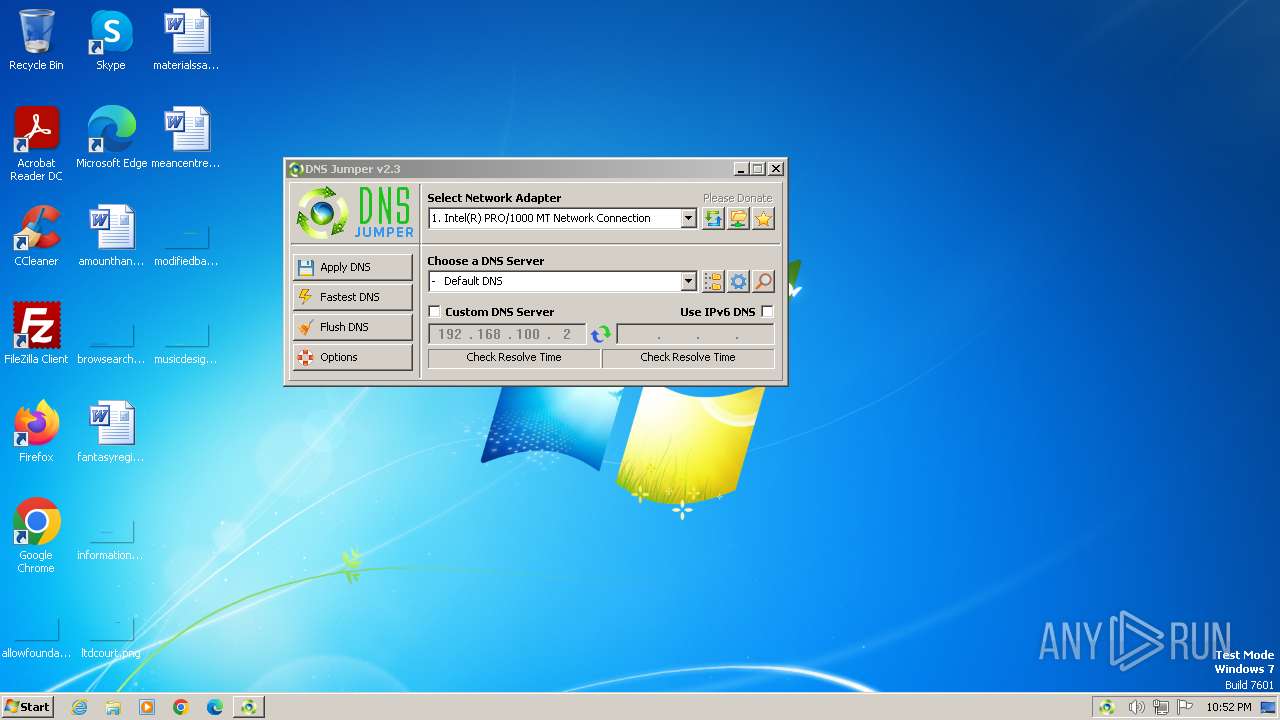The width and height of the screenshot is (1280, 720).
Task: Click the DNS Jumper system tray icon
Action: click(x=1107, y=707)
